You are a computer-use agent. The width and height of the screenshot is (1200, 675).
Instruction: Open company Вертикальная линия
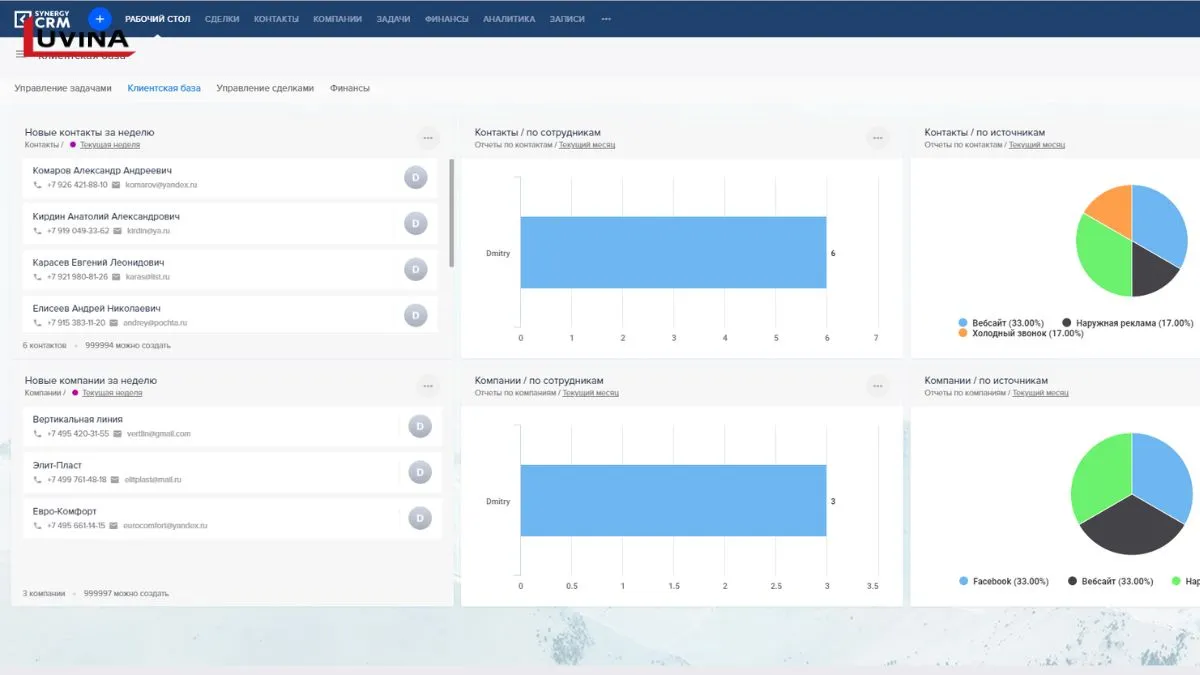(78, 419)
